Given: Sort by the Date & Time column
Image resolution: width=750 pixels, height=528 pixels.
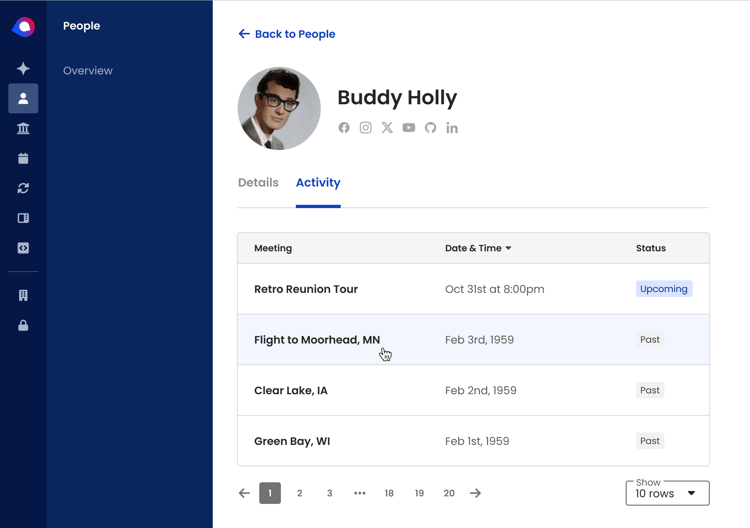Looking at the screenshot, I should (x=478, y=248).
